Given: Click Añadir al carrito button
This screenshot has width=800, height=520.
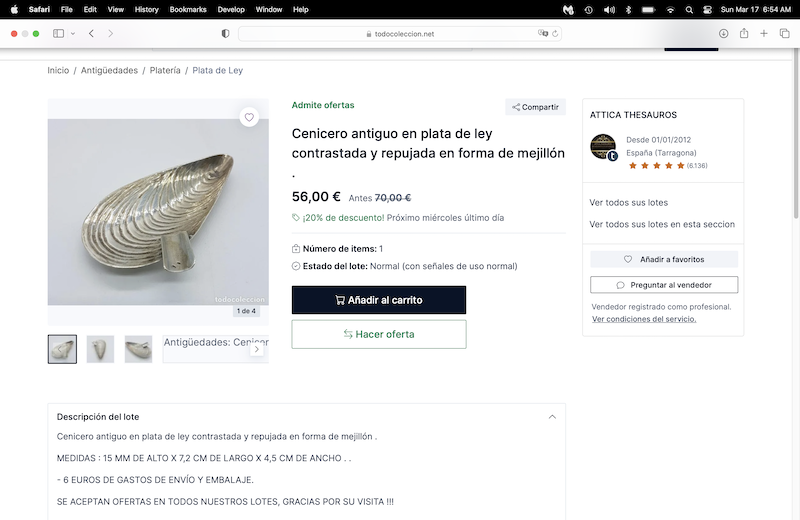Looking at the screenshot, I should click(379, 300).
